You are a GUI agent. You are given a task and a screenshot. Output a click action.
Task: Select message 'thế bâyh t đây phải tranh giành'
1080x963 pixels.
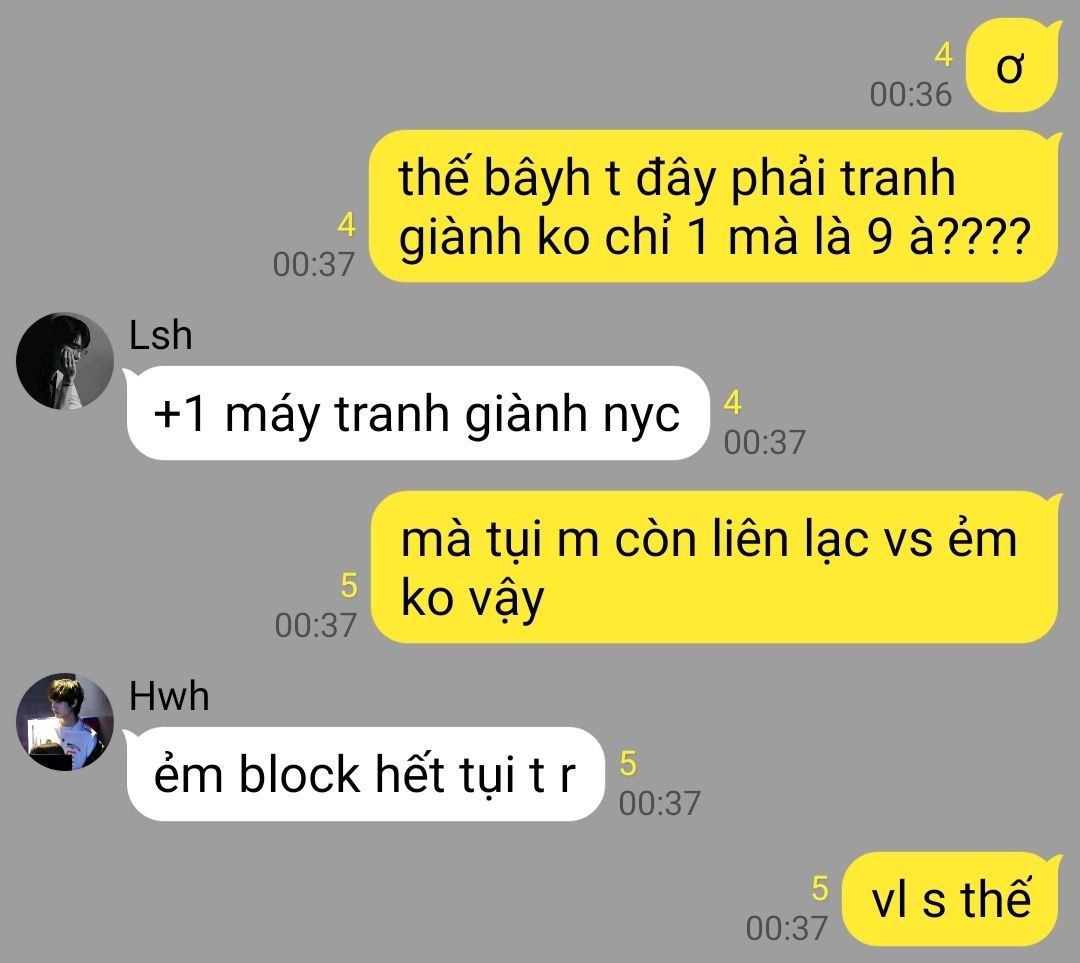(714, 206)
